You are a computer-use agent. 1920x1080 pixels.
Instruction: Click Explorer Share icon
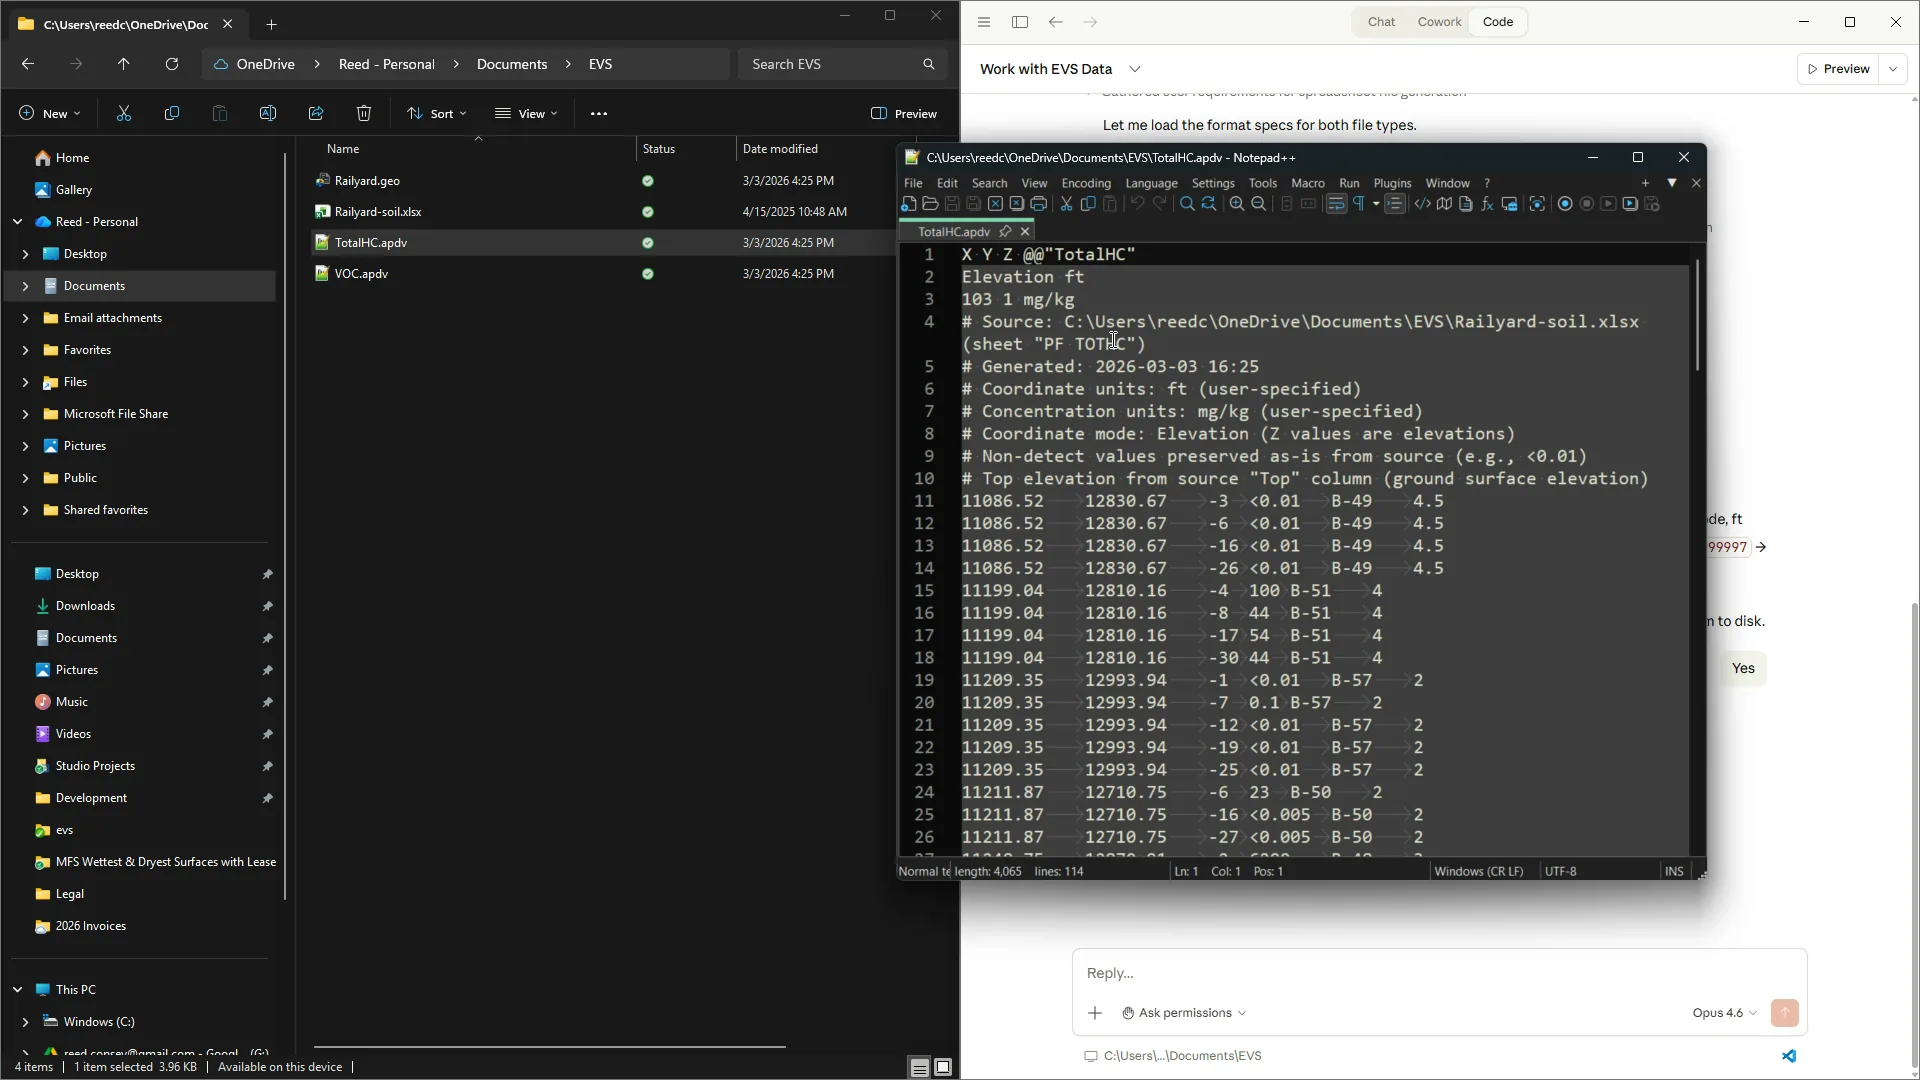tap(316, 113)
